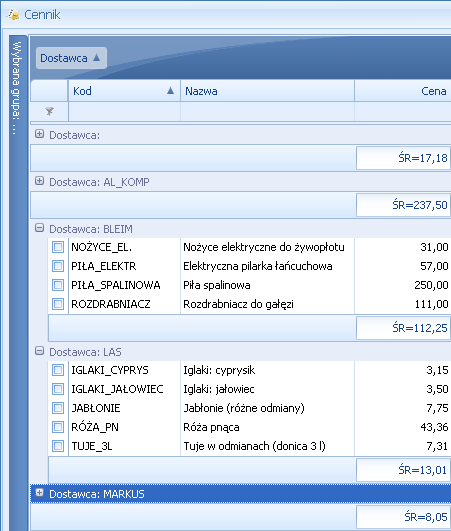Viewport: 451px width, 531px height.
Task: Click the RÓŻA_PN code cell
Action: click(x=124, y=427)
